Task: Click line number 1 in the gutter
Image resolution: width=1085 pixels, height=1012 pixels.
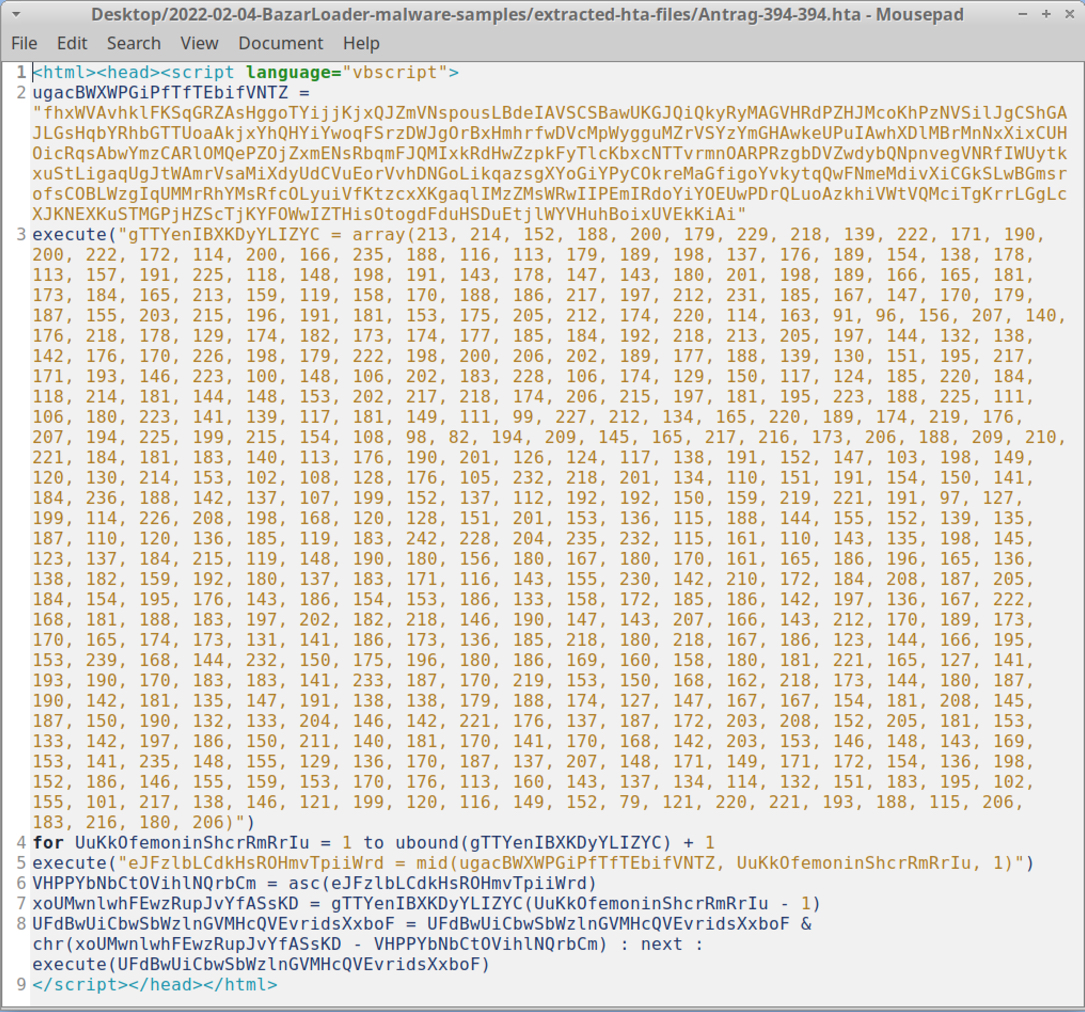Action: tap(21, 73)
